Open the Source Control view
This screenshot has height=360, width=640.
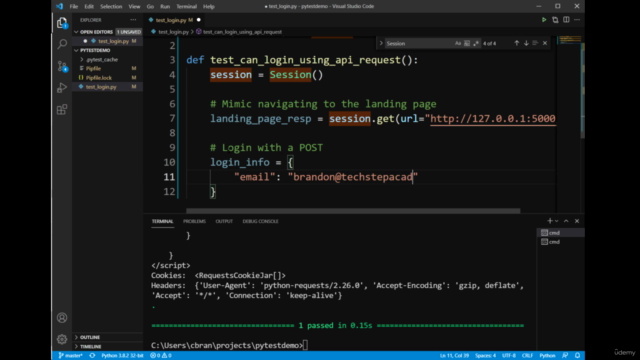[x=62, y=66]
